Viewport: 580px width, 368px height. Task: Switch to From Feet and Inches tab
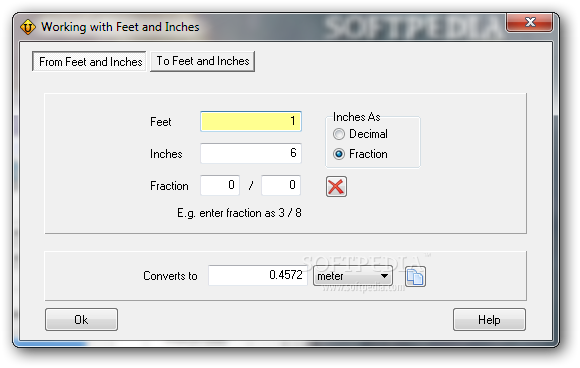[x=89, y=61]
